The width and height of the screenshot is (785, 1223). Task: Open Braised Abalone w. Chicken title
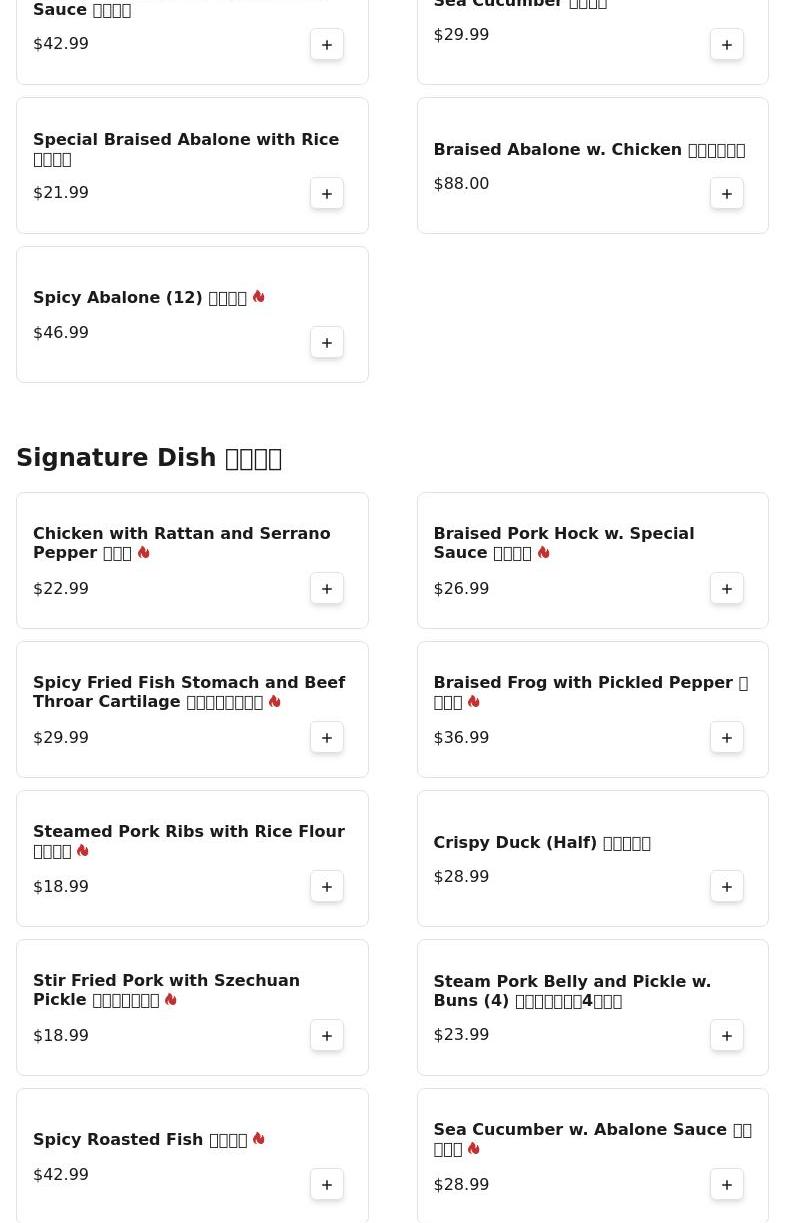pyautogui.click(x=588, y=150)
